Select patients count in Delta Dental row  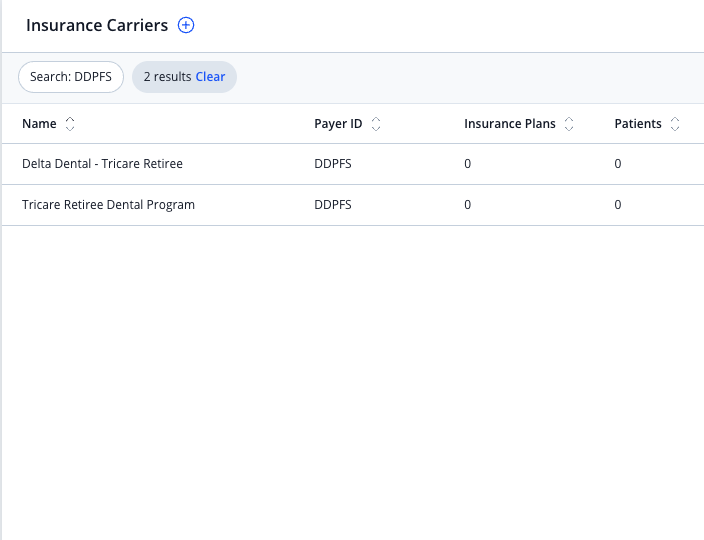(618, 164)
